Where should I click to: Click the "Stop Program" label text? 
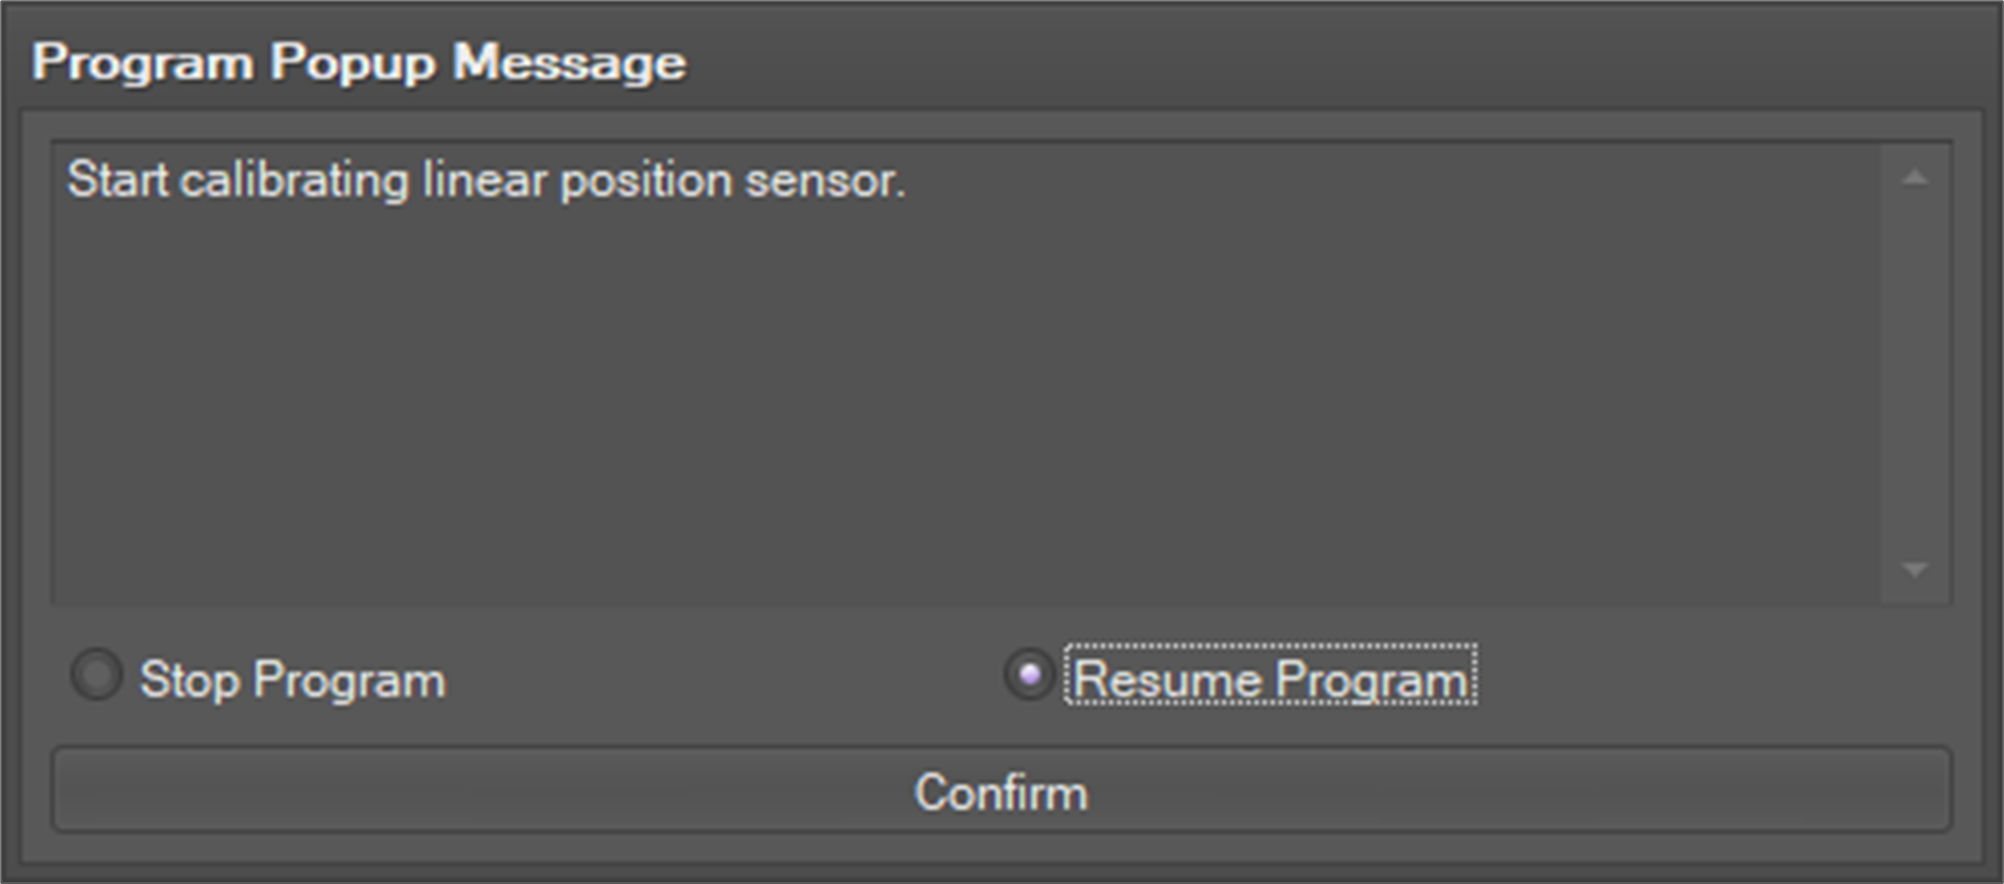(292, 680)
